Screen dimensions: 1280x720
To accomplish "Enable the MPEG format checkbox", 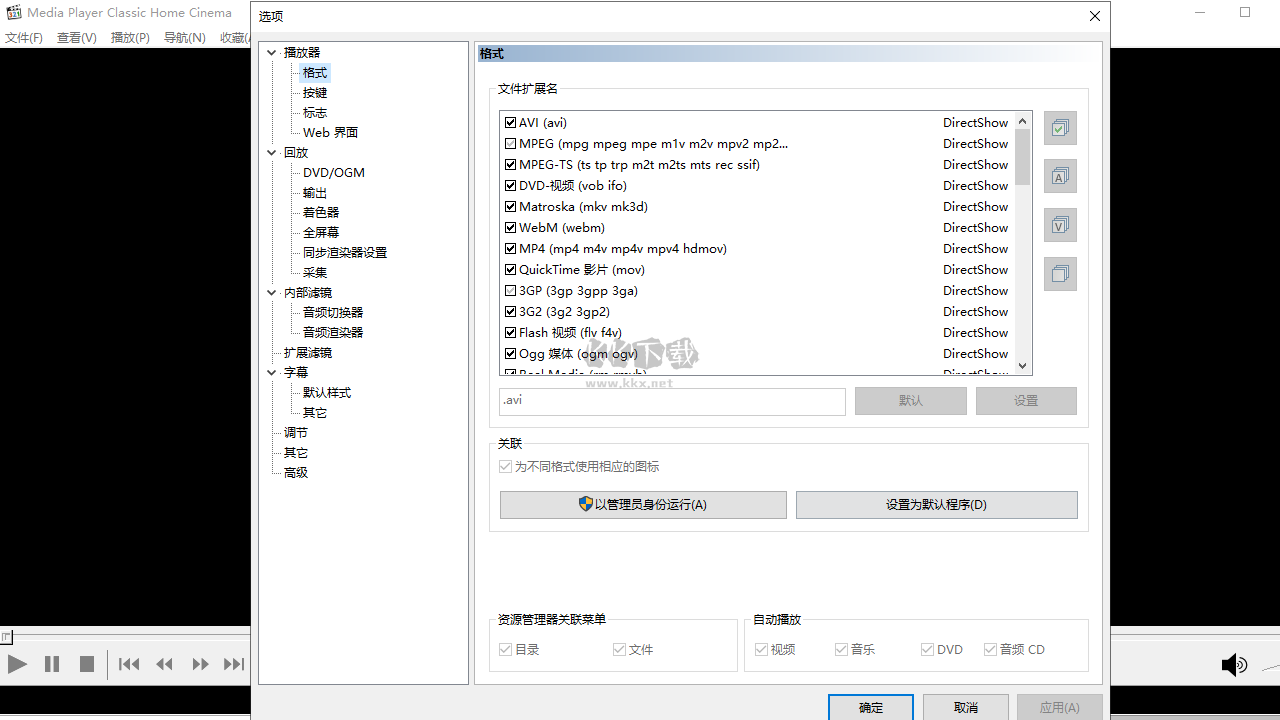I will [510, 143].
